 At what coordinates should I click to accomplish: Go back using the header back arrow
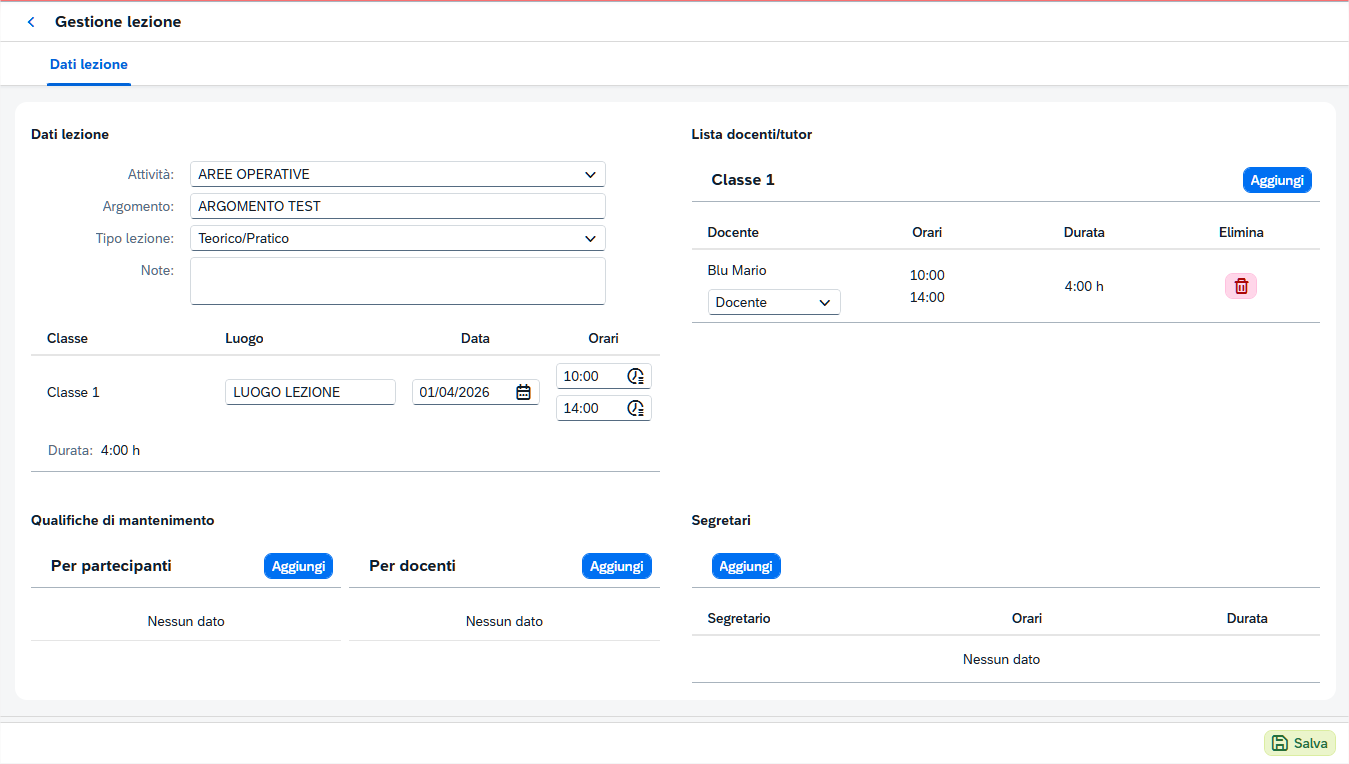tap(31, 22)
